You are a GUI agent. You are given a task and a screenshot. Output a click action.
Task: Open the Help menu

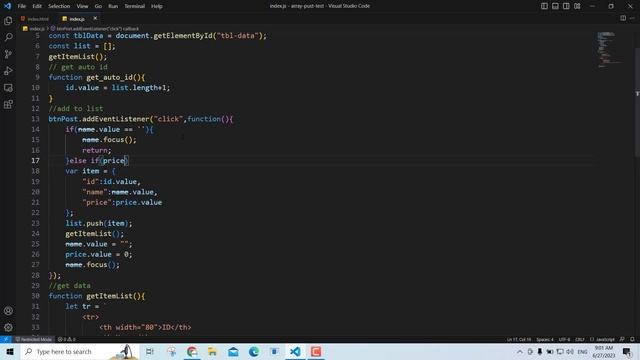(157, 6)
